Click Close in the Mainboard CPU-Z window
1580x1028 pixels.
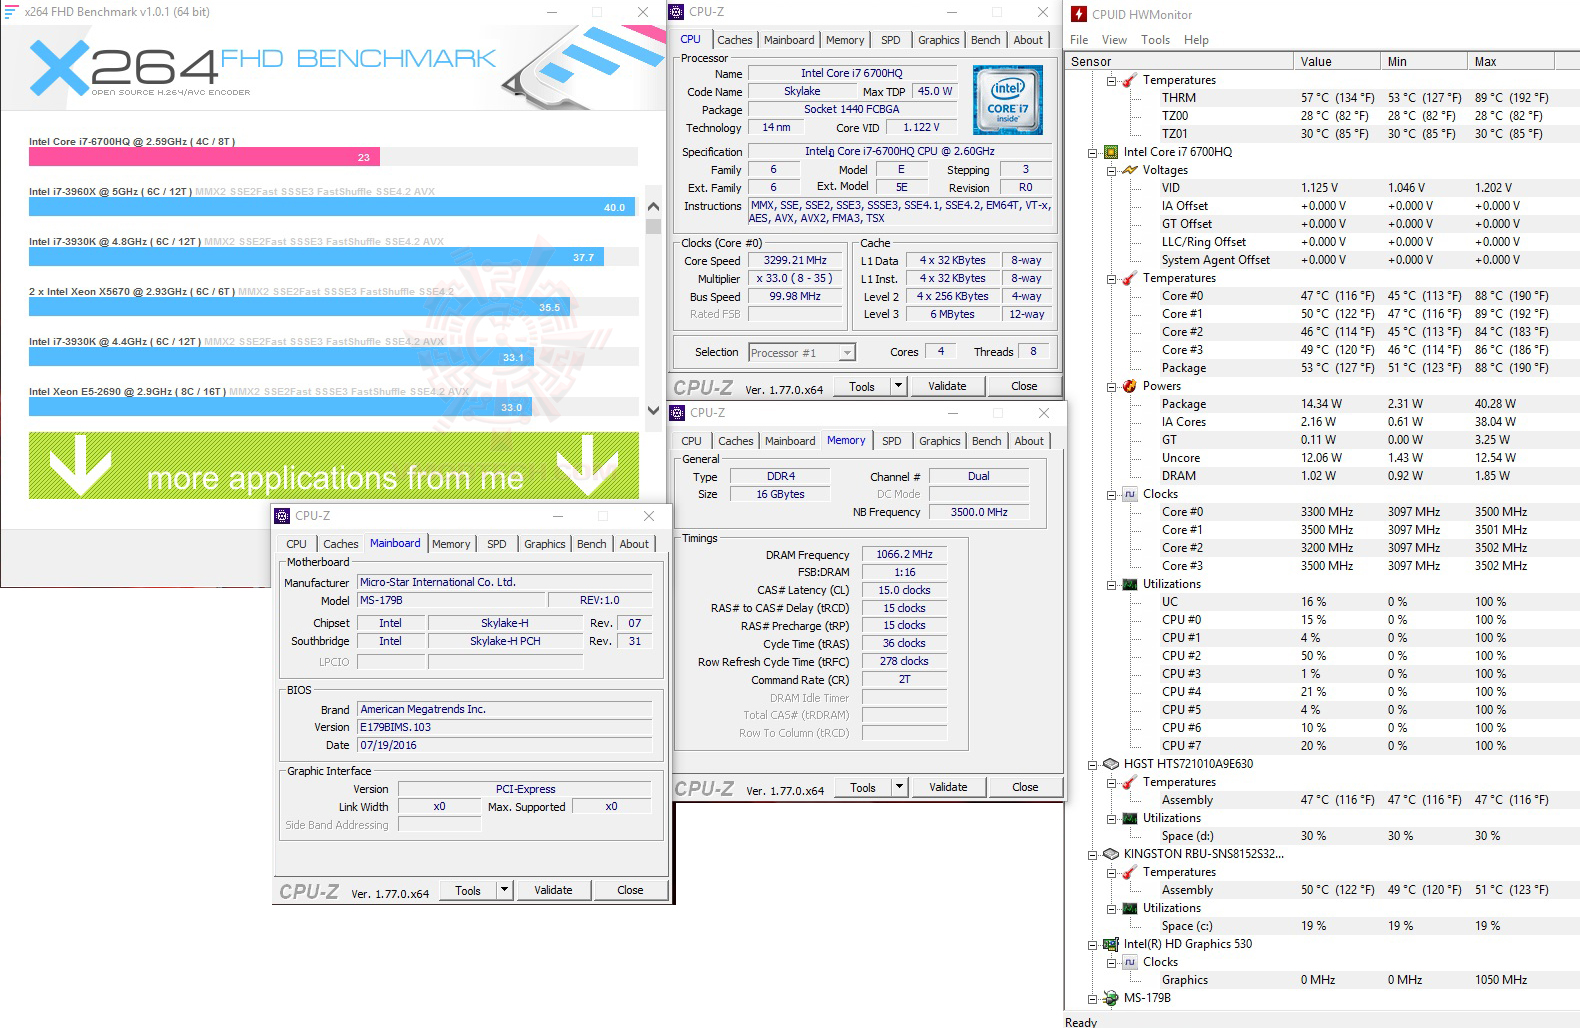click(x=630, y=890)
